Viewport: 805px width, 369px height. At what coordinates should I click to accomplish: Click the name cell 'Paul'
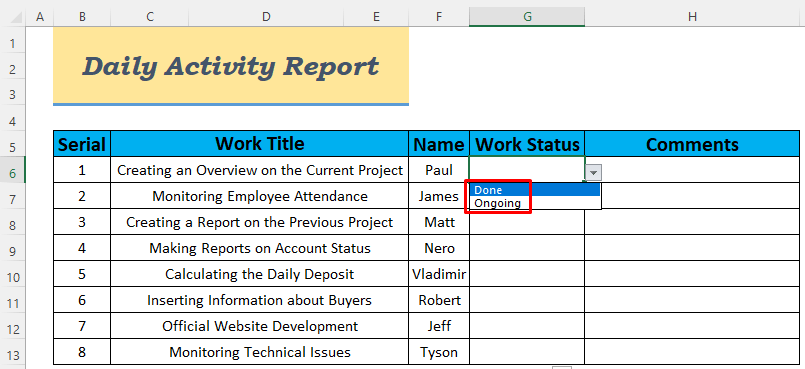pyautogui.click(x=439, y=170)
